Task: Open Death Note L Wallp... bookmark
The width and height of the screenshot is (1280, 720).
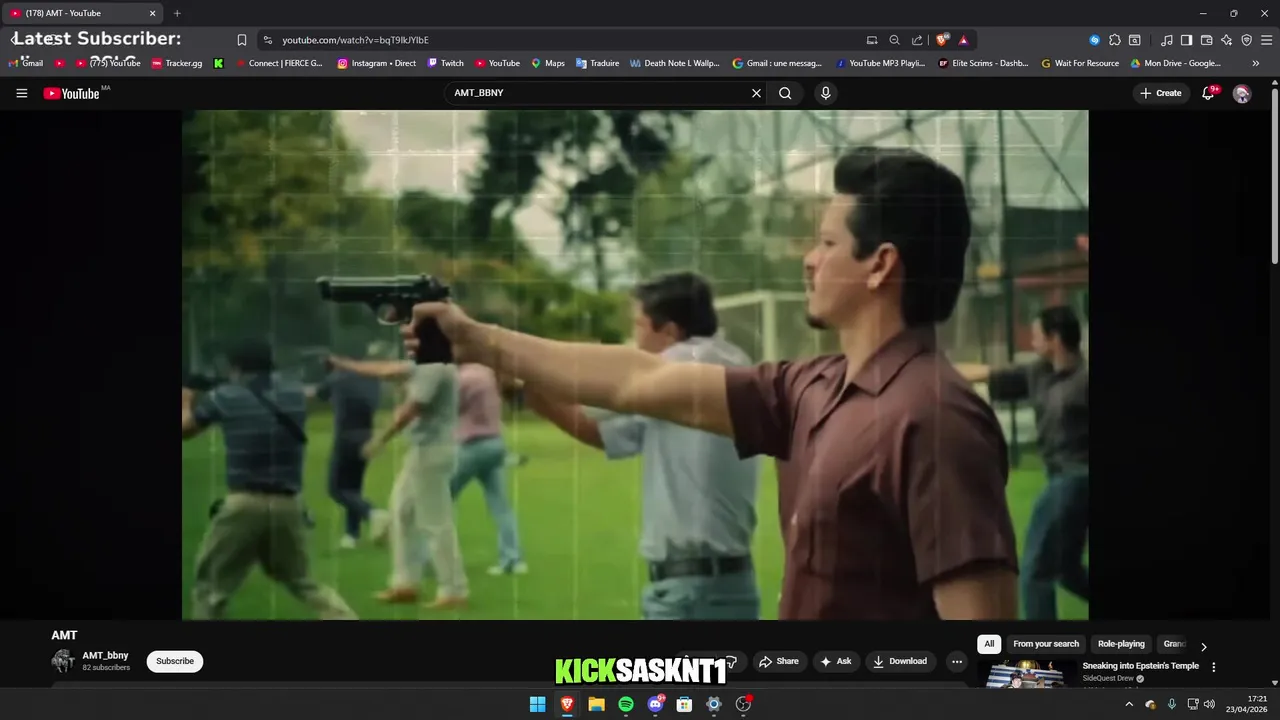Action: 675,63
